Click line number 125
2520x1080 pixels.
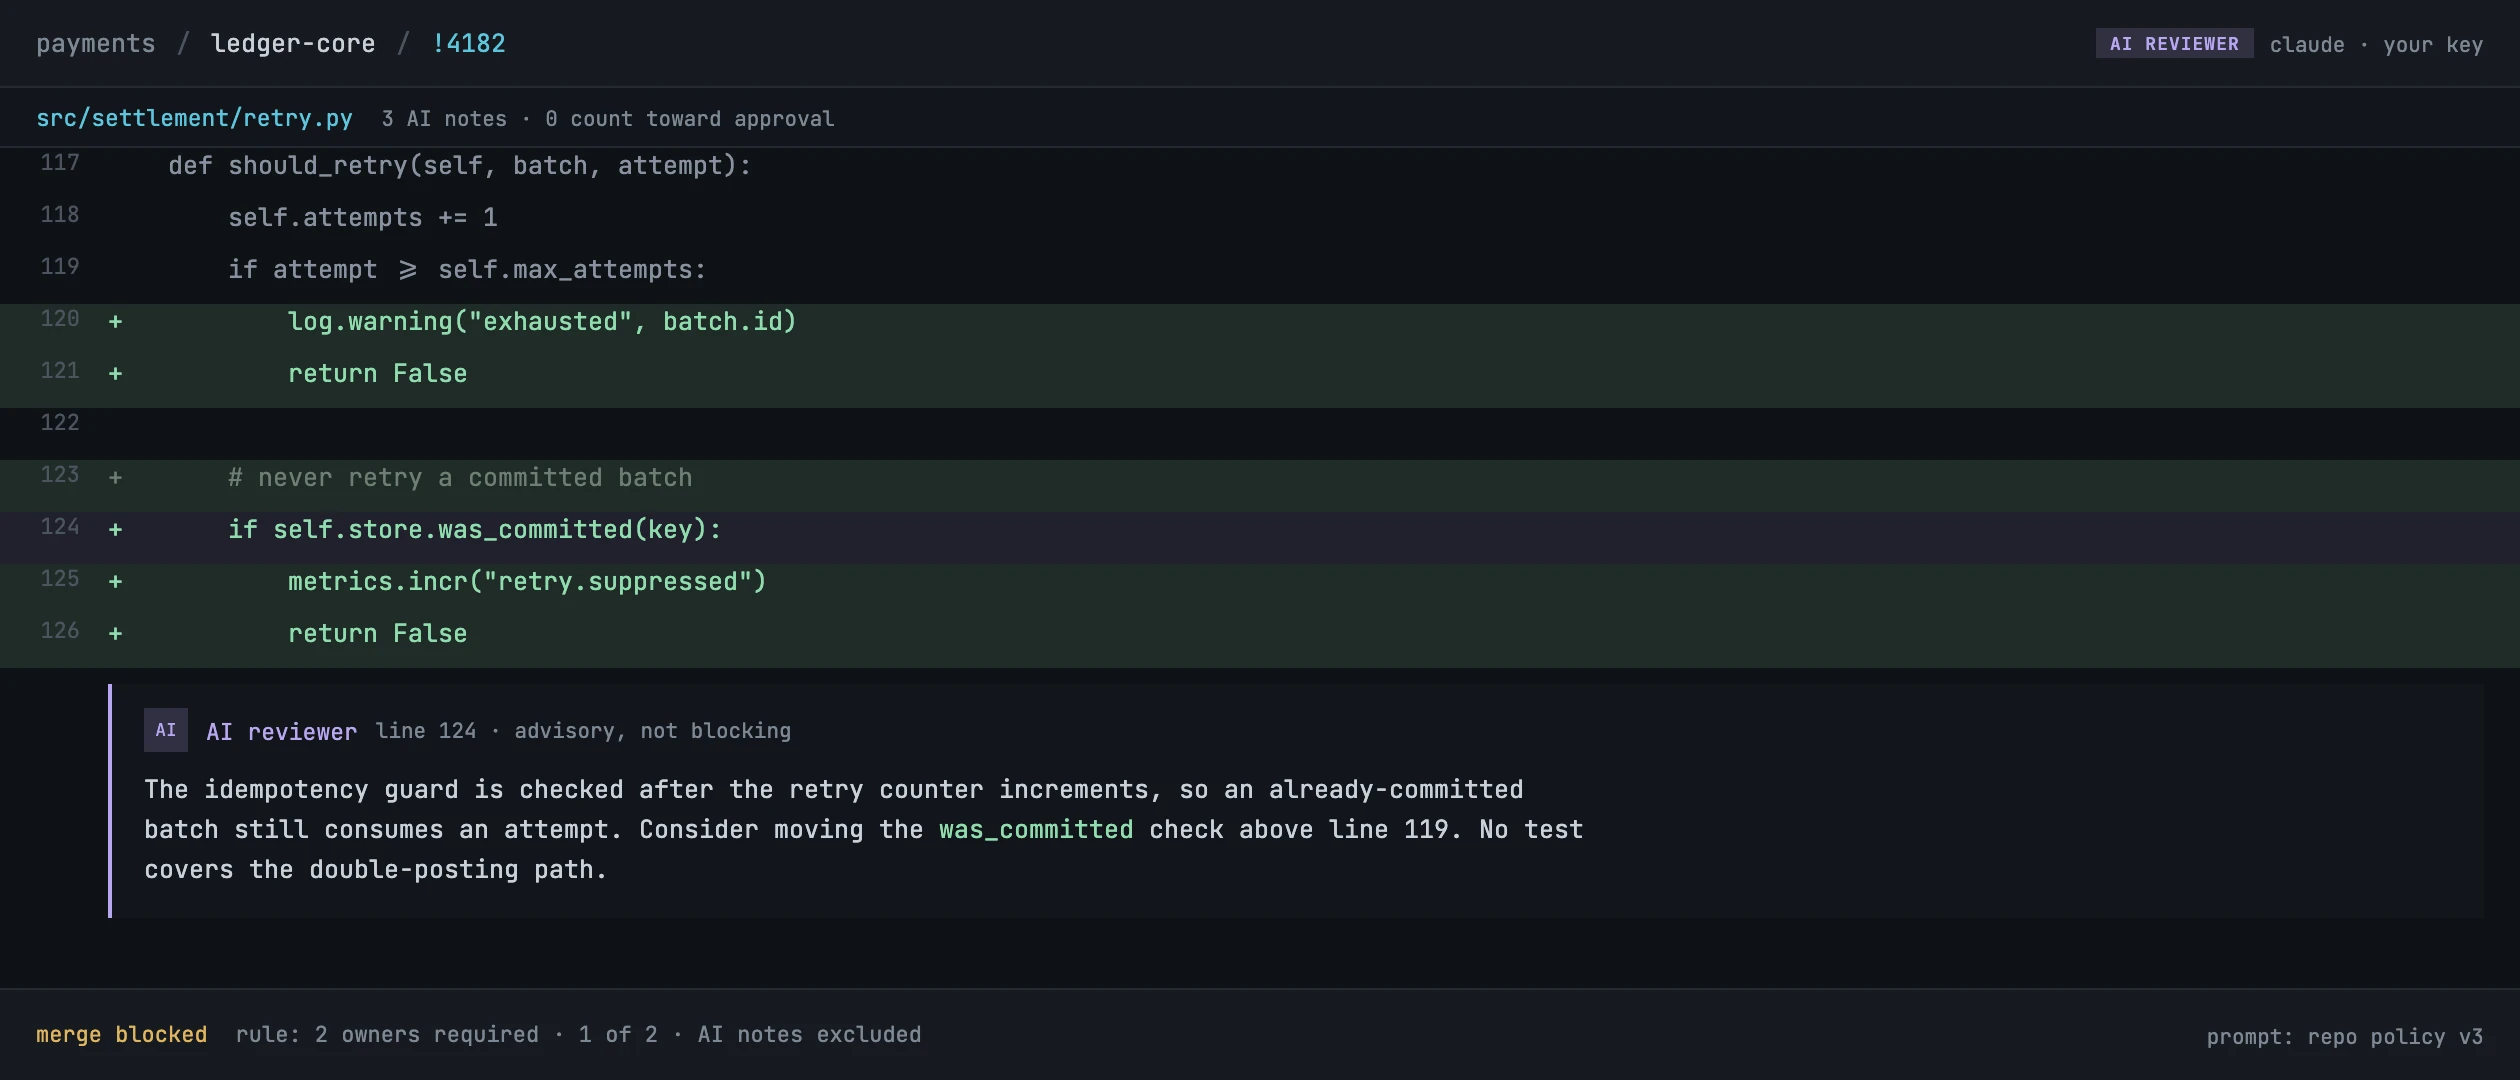pyautogui.click(x=60, y=579)
